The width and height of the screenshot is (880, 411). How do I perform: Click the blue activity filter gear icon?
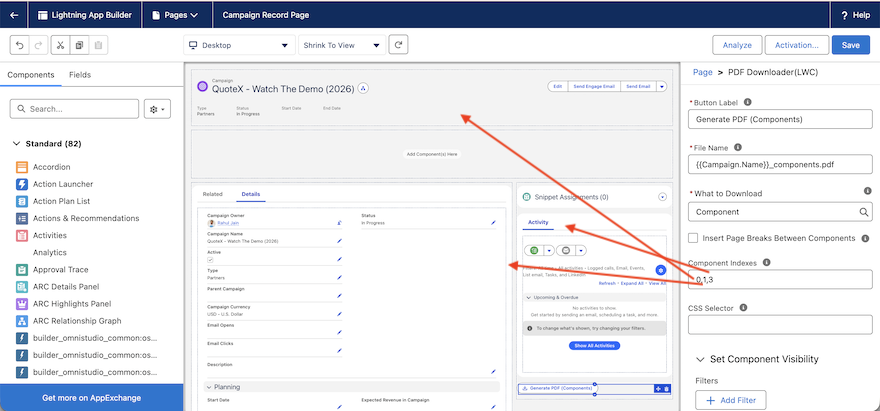tap(661, 270)
